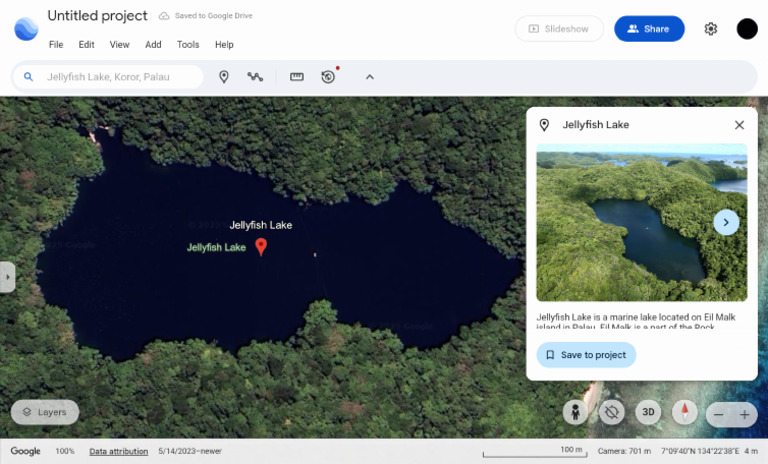Click the Jellyfish Lake aerial photo

click(x=642, y=222)
